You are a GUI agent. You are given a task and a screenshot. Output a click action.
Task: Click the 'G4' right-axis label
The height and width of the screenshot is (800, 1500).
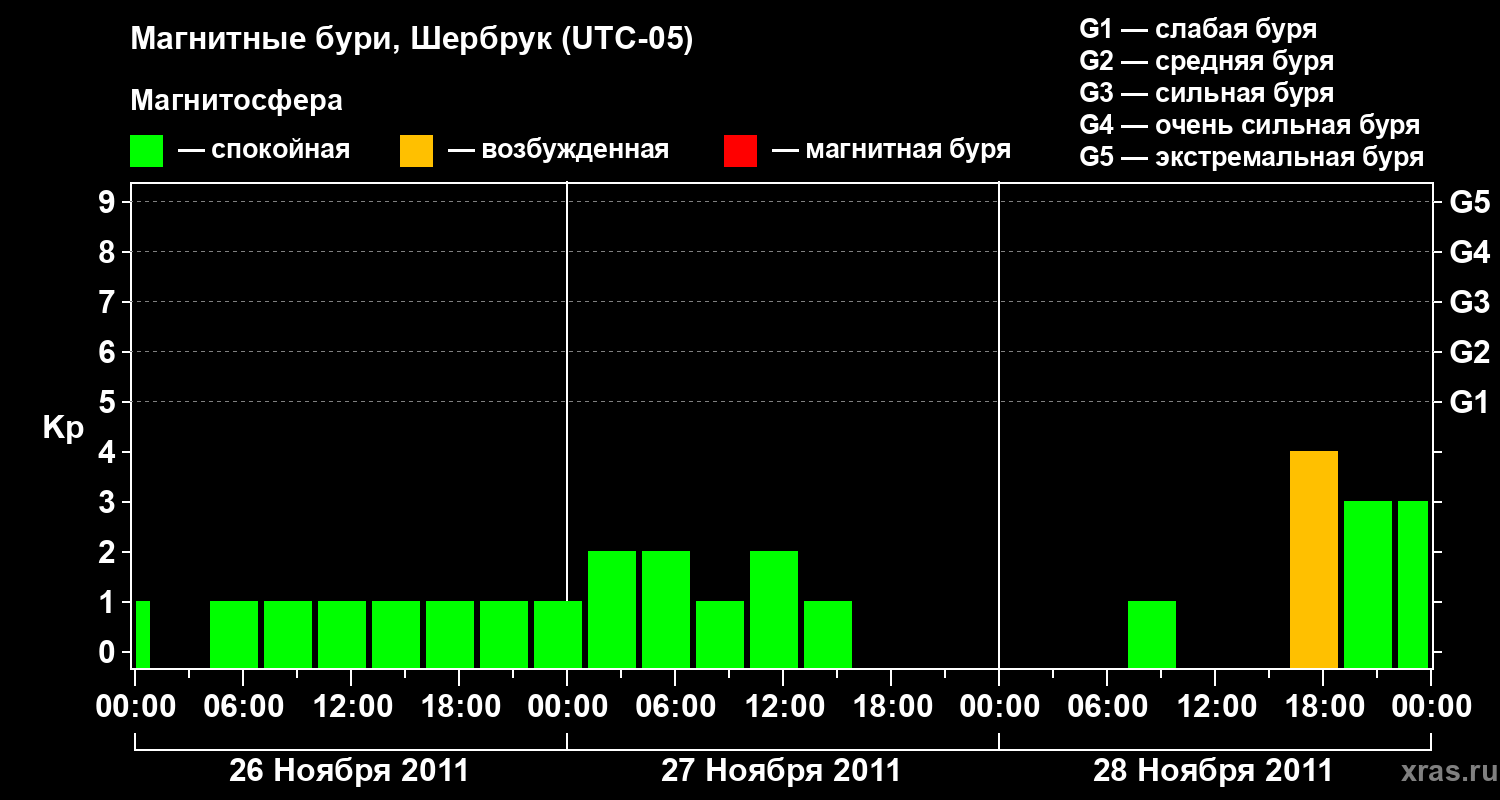(1470, 252)
